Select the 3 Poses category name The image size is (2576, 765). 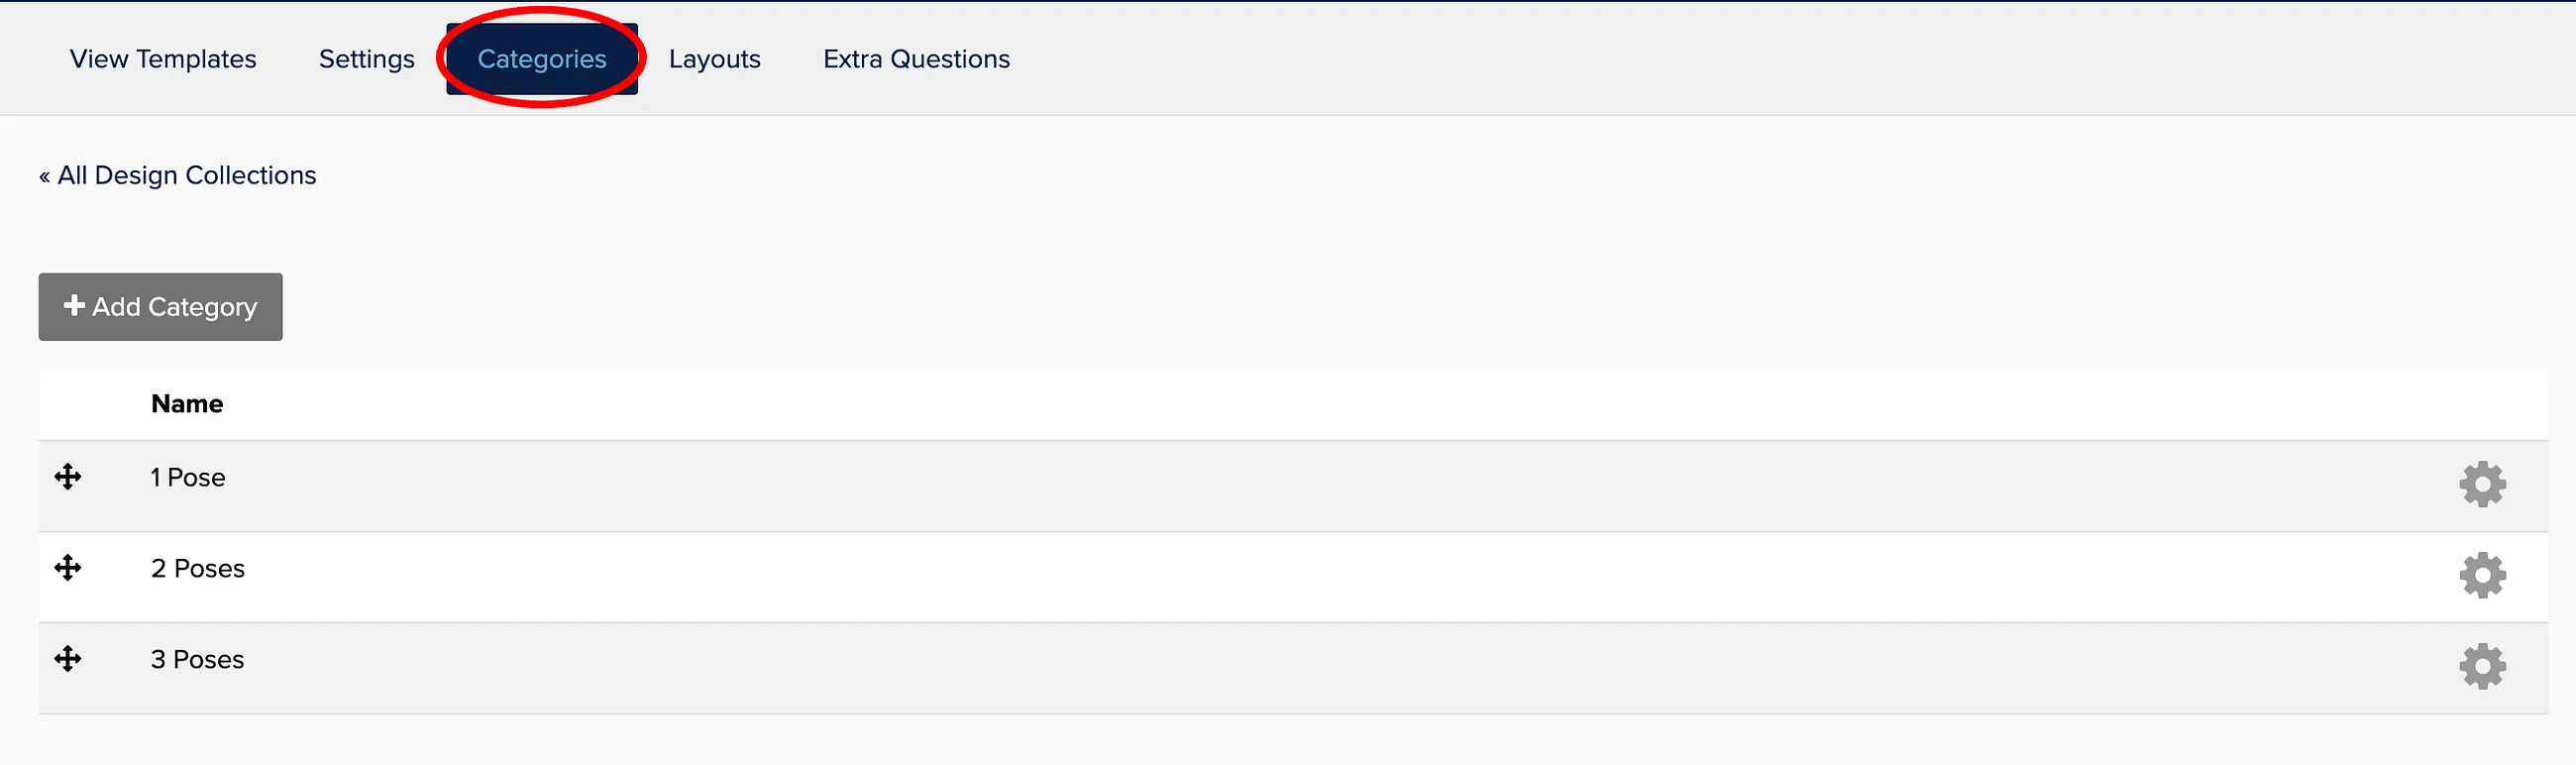[x=198, y=659]
